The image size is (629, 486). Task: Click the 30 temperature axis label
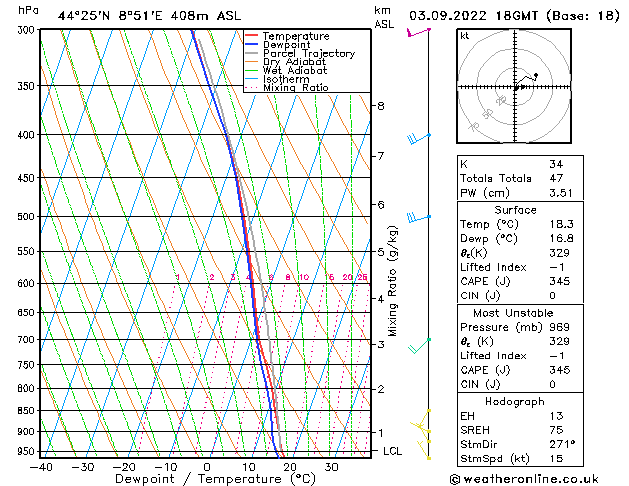click(x=331, y=467)
